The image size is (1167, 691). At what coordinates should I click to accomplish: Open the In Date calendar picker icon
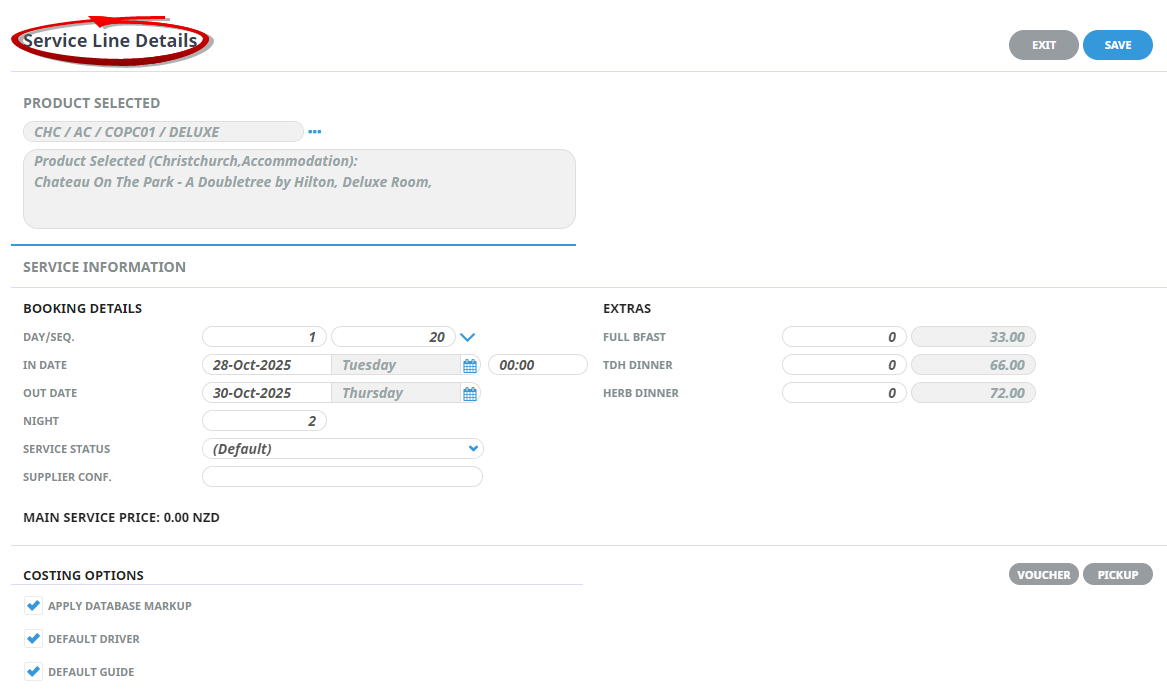click(470, 366)
